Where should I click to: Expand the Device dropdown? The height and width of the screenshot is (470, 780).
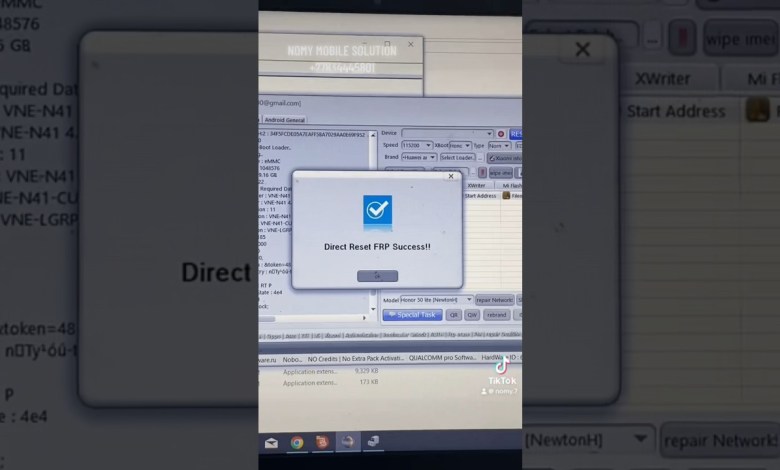point(489,133)
